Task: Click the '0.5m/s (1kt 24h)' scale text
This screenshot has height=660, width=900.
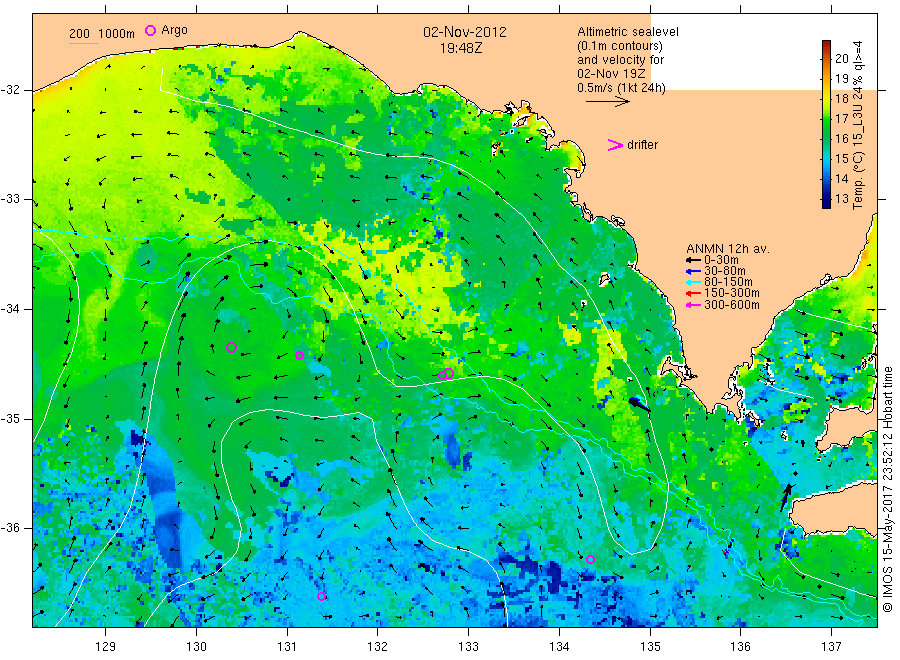Action: tap(622, 88)
